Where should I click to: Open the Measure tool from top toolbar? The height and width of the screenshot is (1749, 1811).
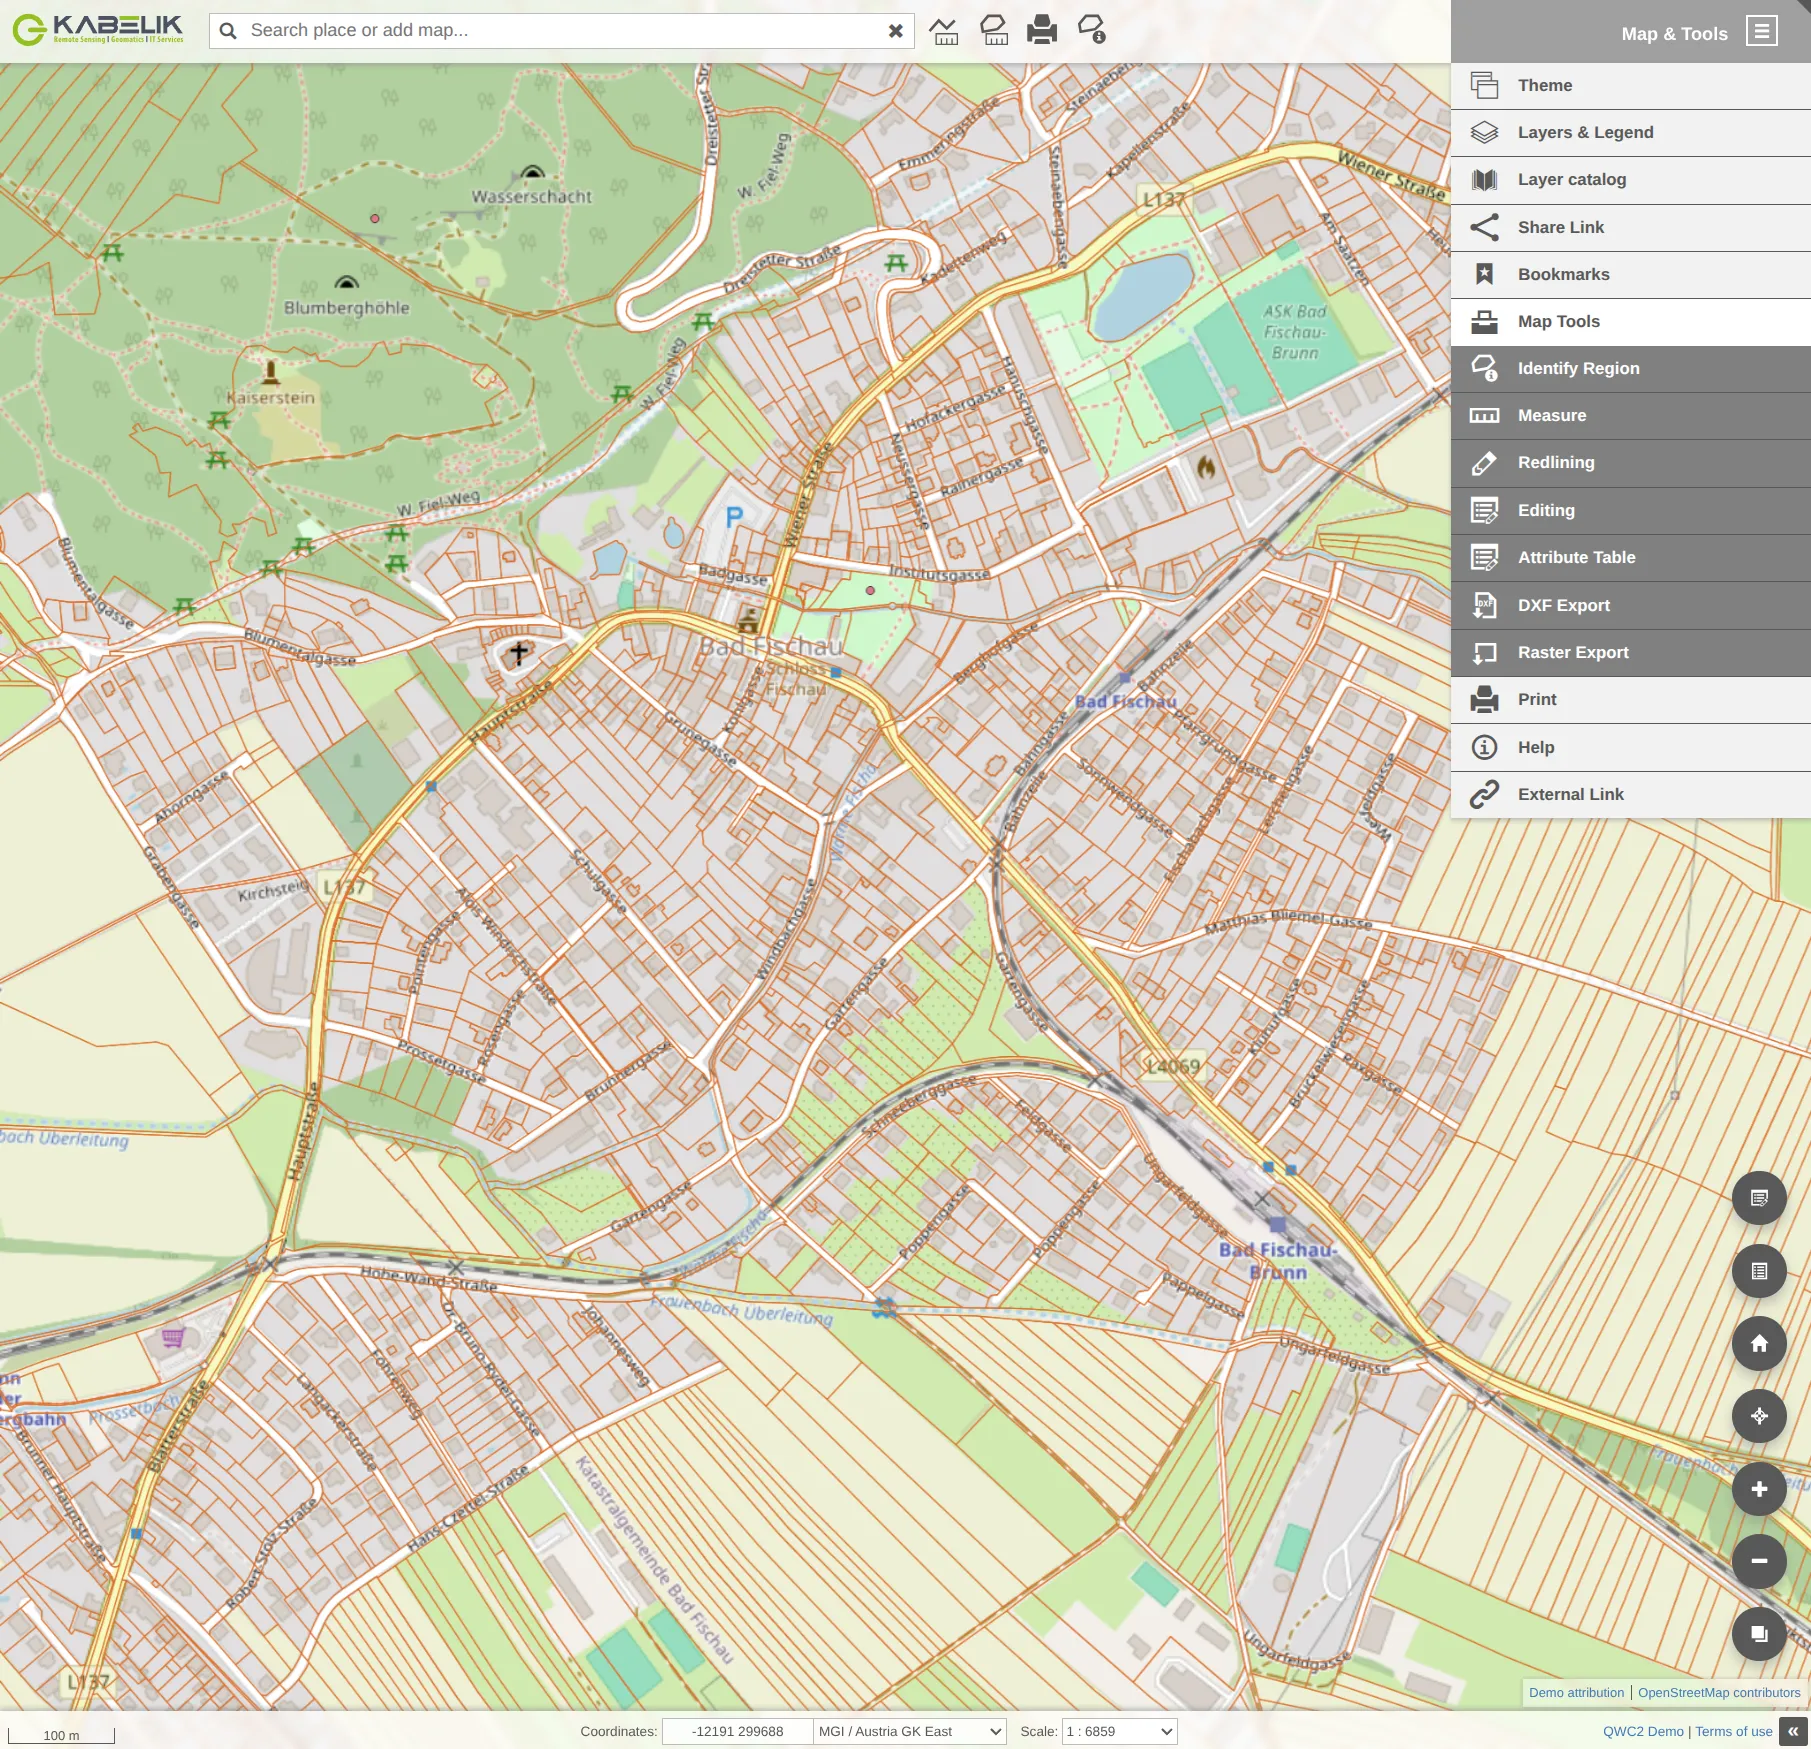(944, 30)
